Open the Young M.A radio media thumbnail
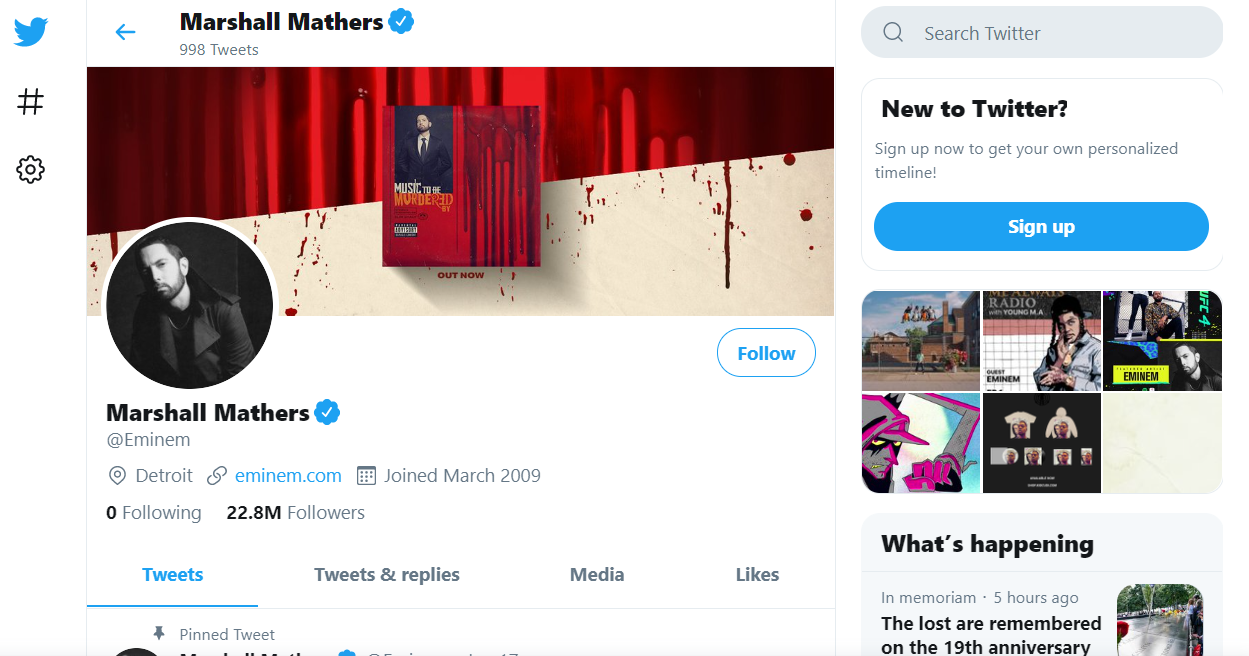Viewport: 1249px width, 656px height. point(1041,340)
